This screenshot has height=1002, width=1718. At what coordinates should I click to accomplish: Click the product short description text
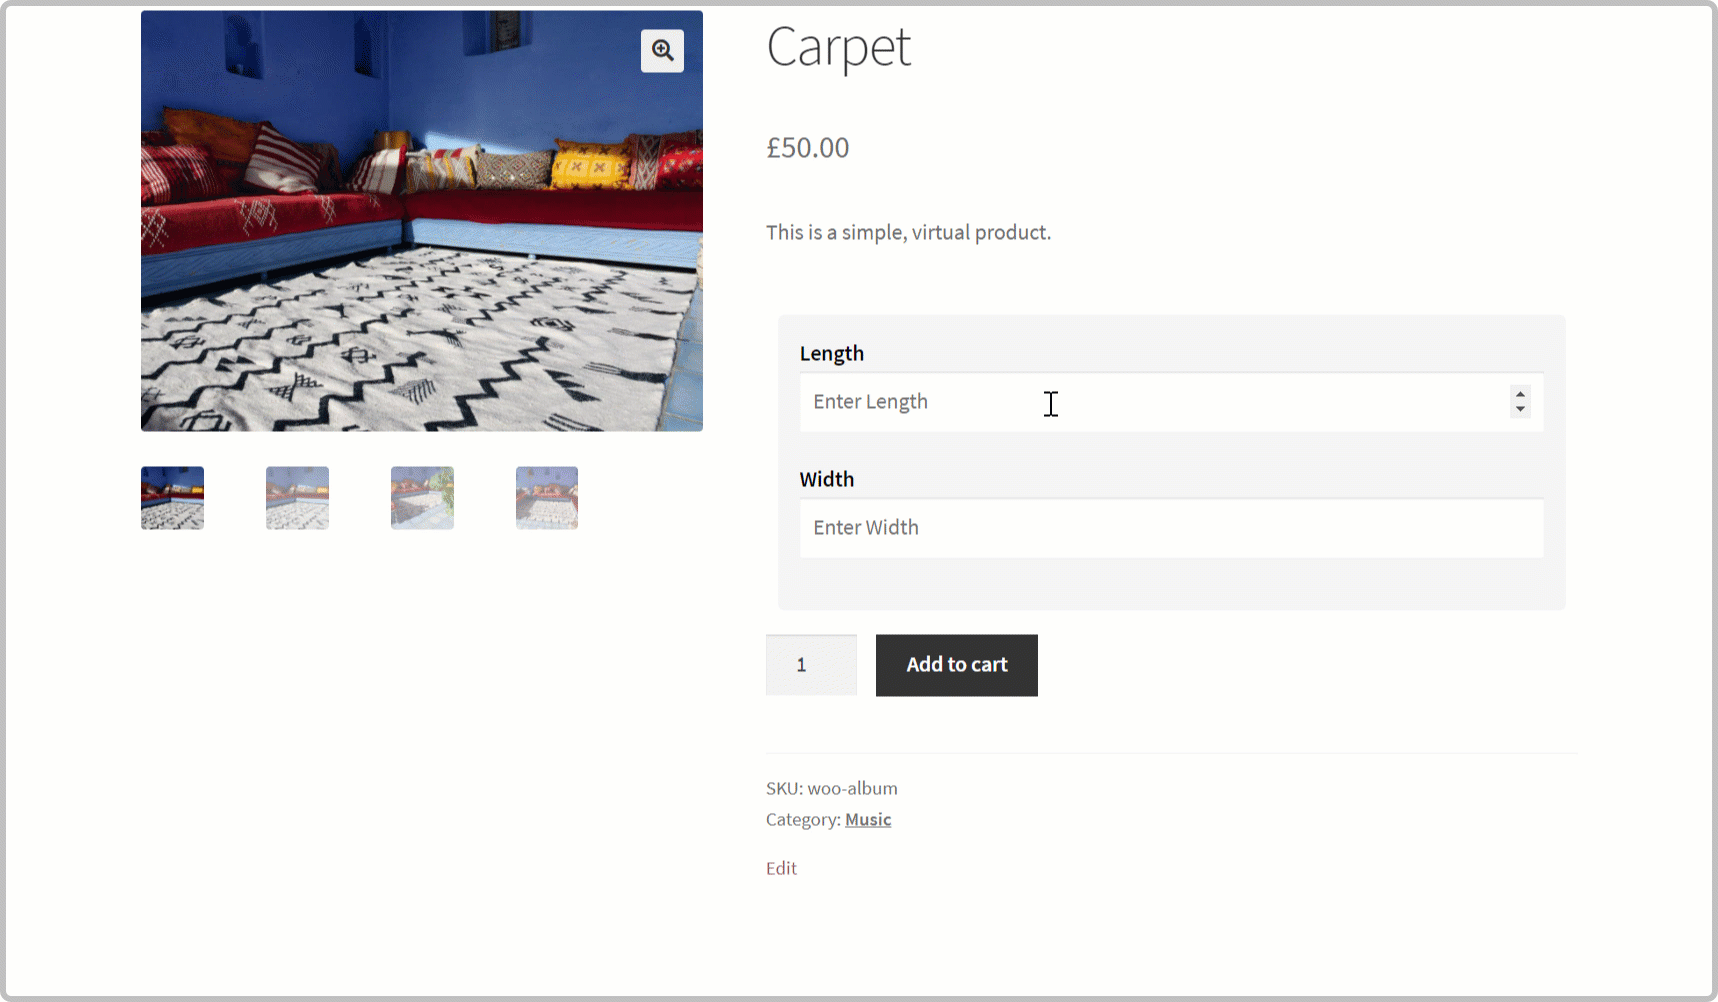tap(908, 231)
